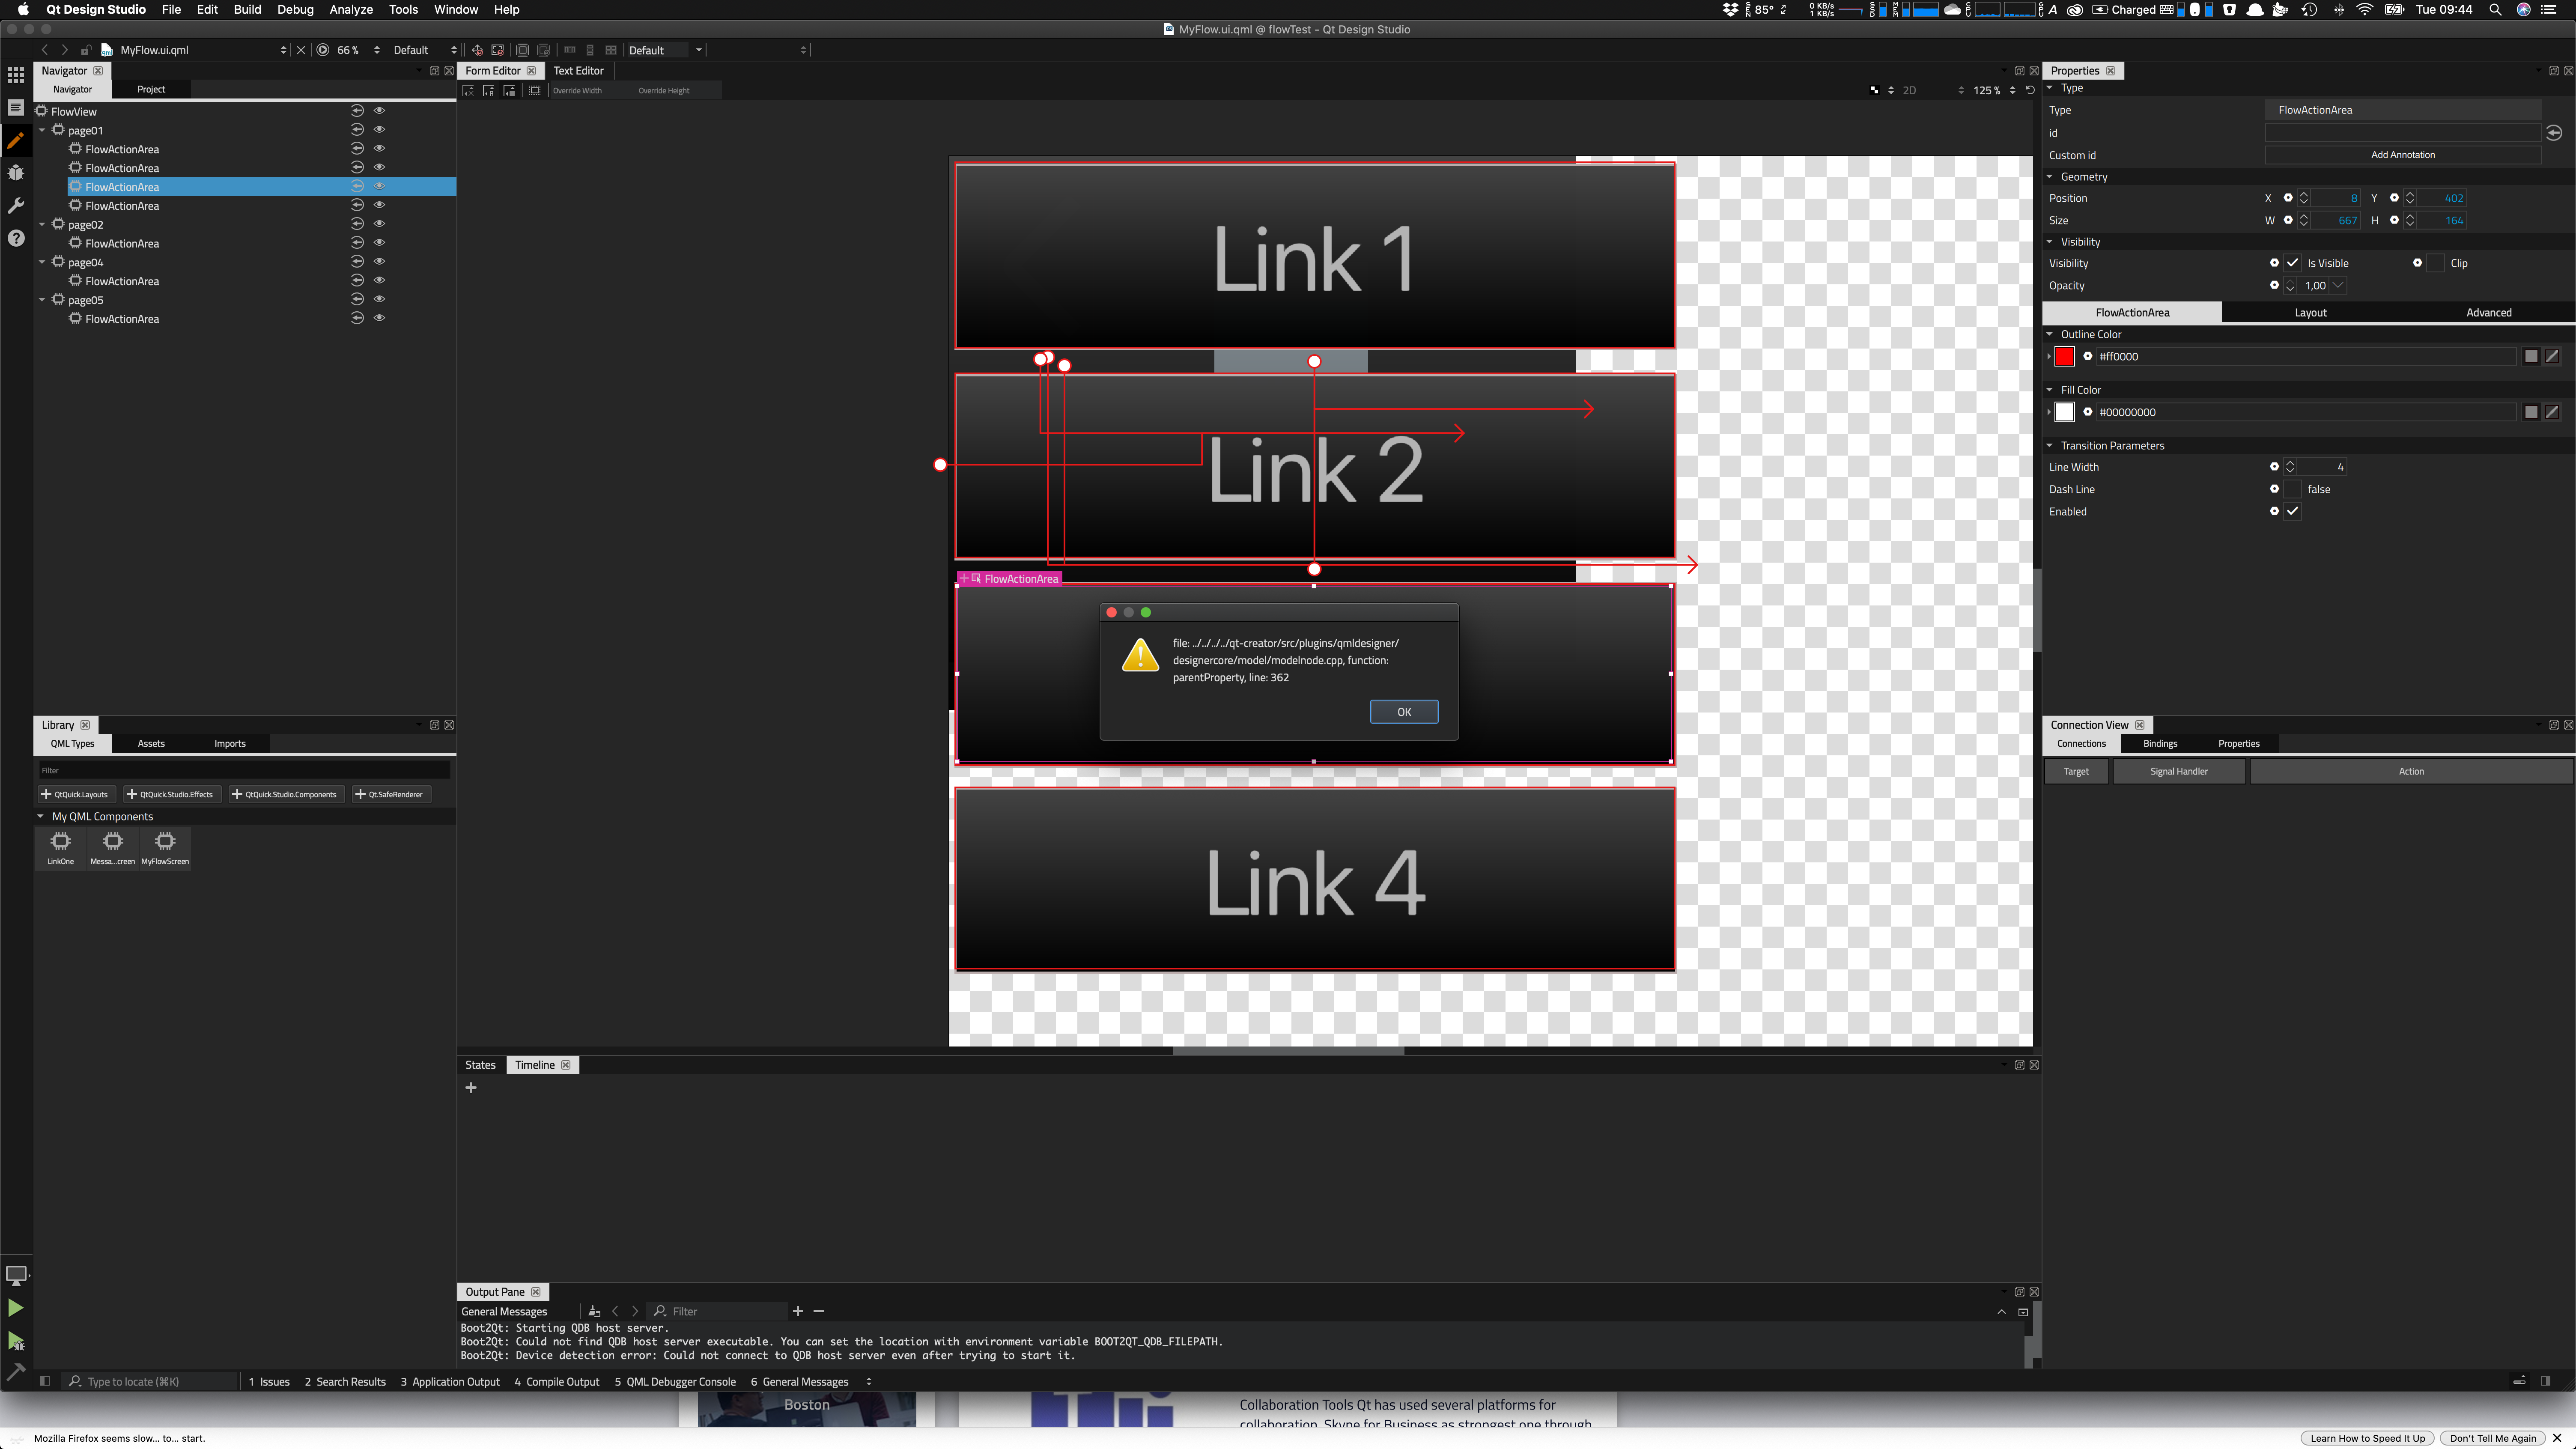Screen dimensions: 2576x1449
Task: Collapse the page01 tree node
Action: (x=42, y=130)
